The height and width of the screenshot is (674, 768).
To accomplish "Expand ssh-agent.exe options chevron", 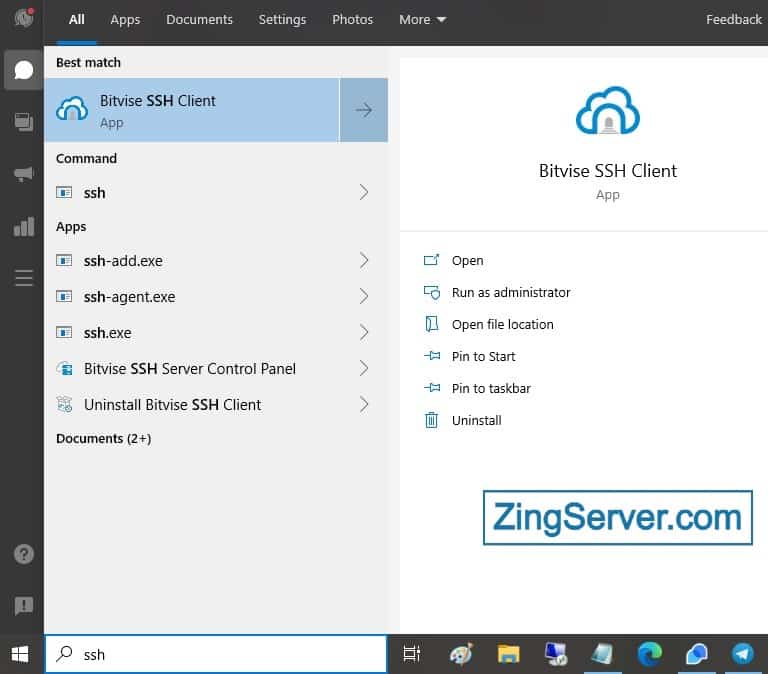I will (x=364, y=296).
